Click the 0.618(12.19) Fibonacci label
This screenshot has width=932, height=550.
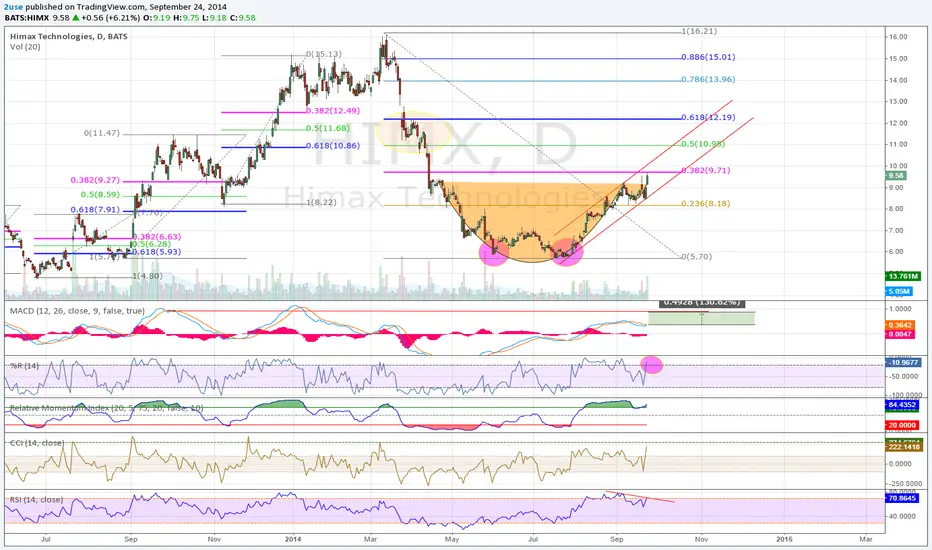(709, 117)
